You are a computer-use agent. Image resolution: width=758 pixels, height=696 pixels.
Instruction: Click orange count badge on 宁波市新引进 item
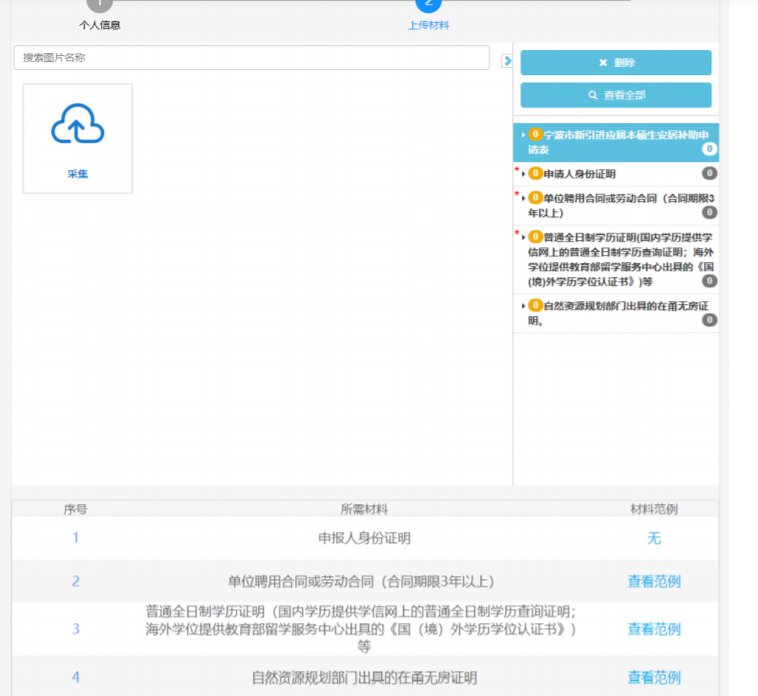[535, 134]
